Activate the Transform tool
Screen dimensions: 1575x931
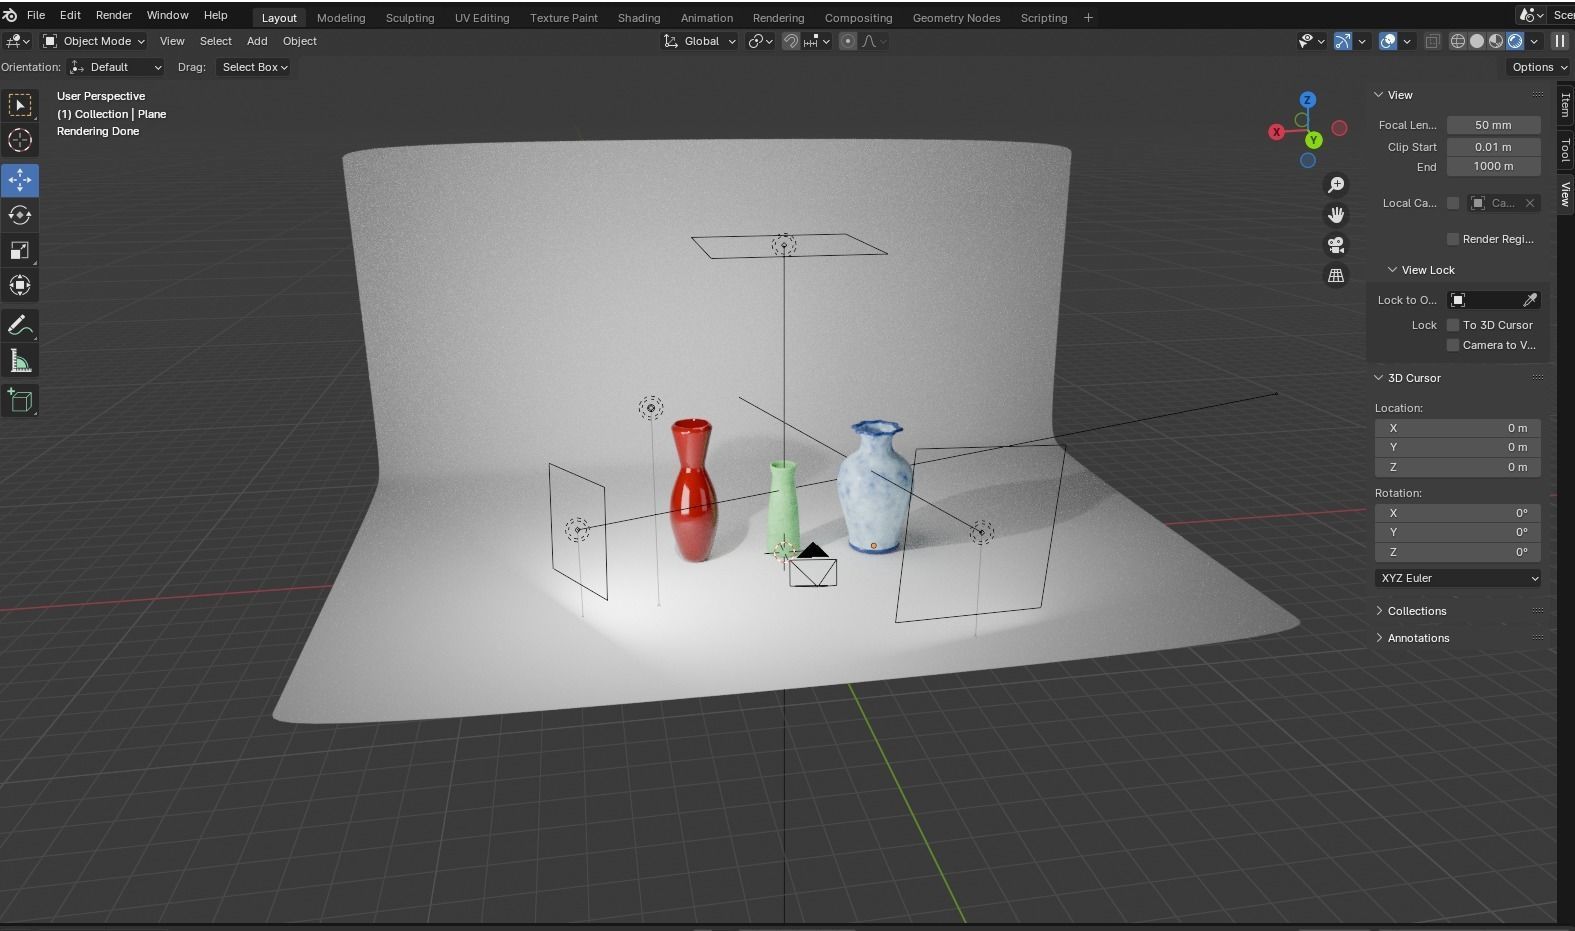(x=20, y=285)
